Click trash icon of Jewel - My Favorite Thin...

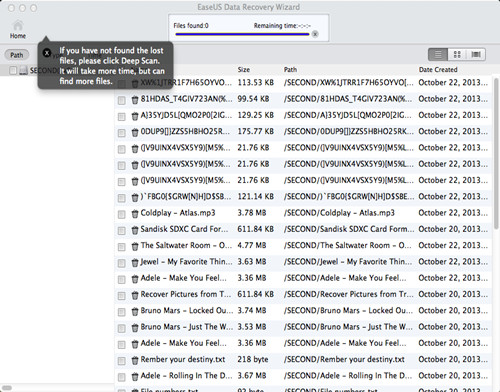[135, 263]
